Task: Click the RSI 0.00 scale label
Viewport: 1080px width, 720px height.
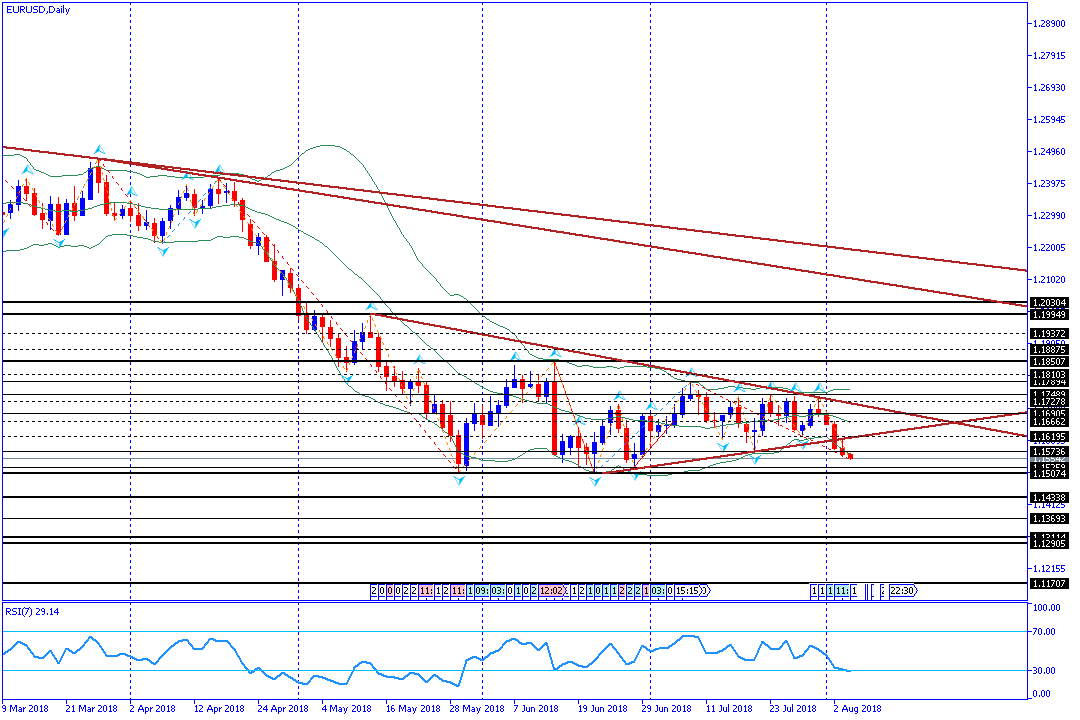Action: (1042, 694)
